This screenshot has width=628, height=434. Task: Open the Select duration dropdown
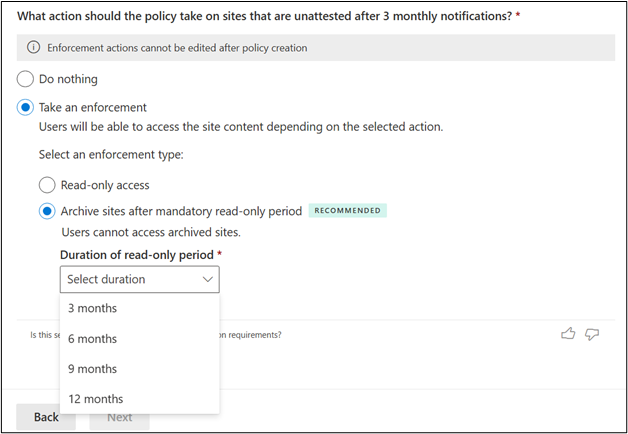[139, 279]
